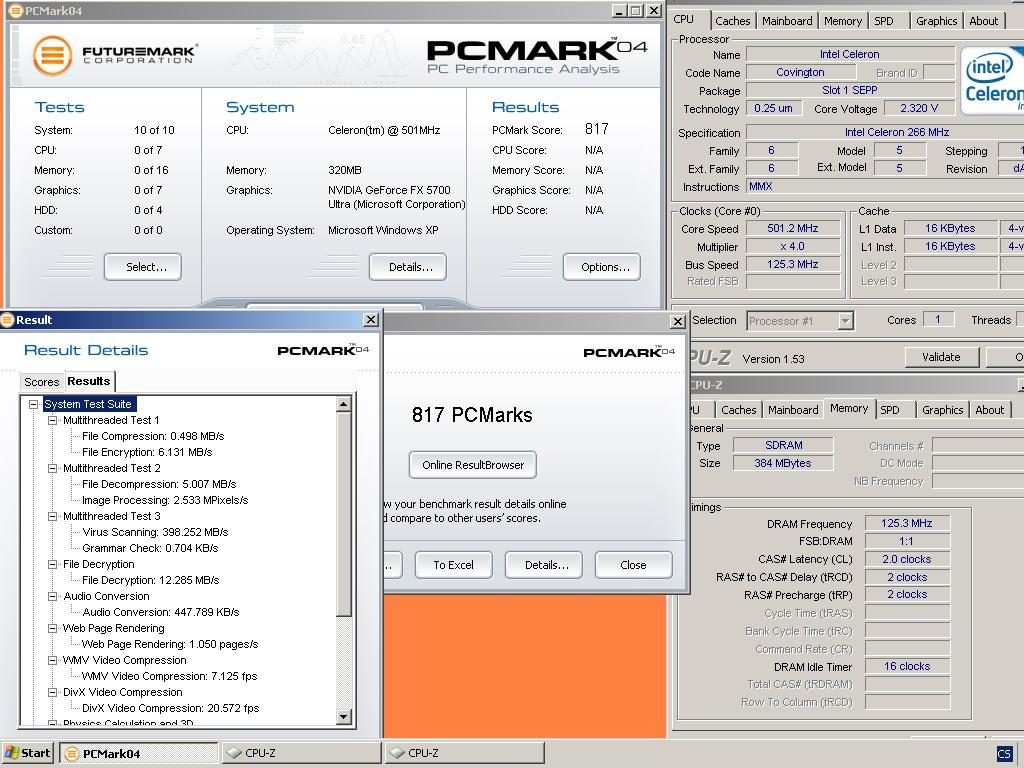The image size is (1024, 768).
Task: Open the Mainboard tab in top CPU-Z
Action: 787,21
